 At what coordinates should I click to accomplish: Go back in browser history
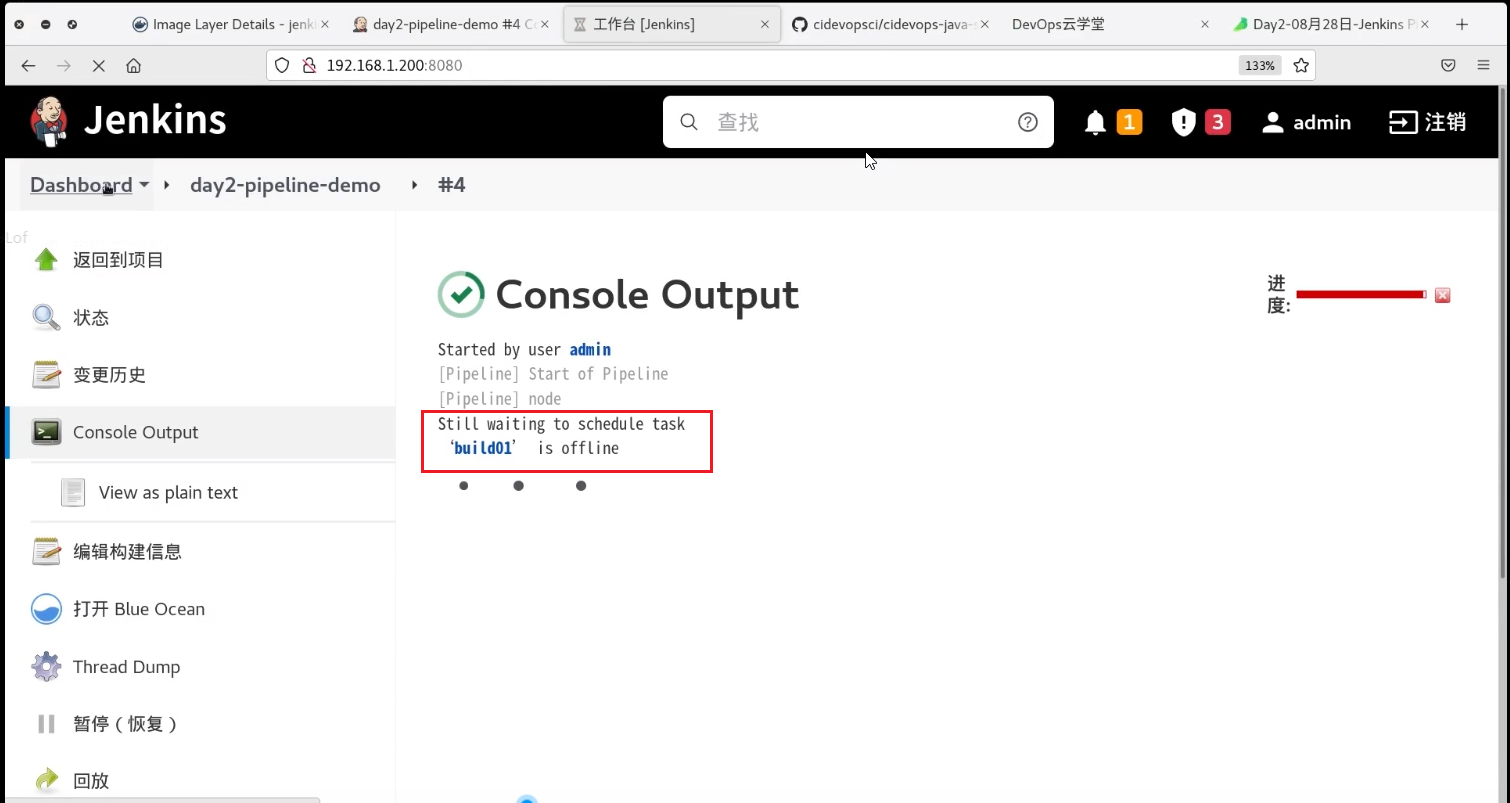point(28,65)
